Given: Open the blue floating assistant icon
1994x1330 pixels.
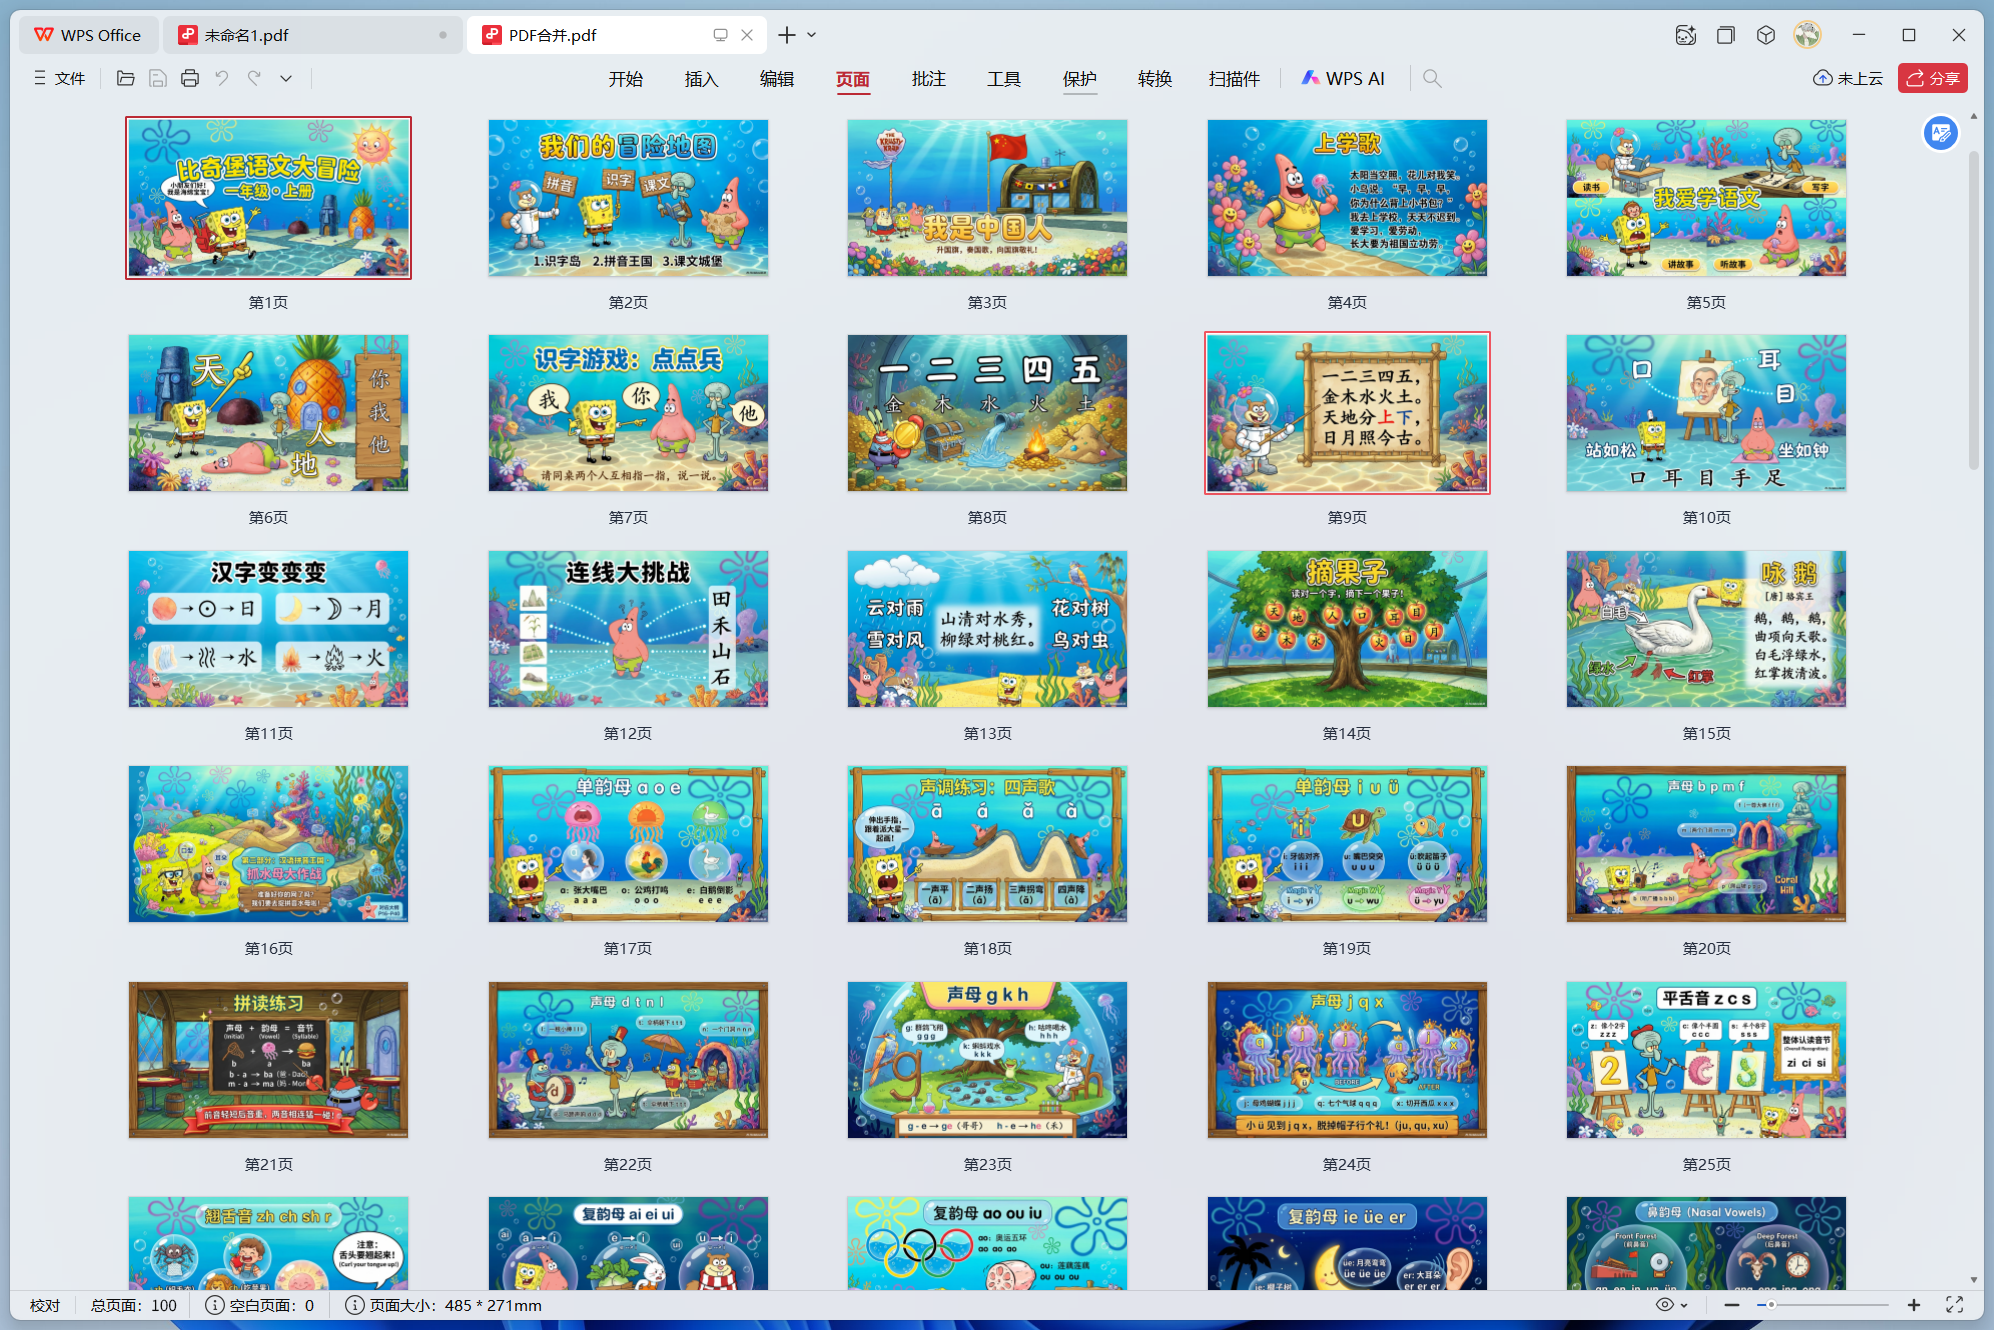Looking at the screenshot, I should 1940,133.
